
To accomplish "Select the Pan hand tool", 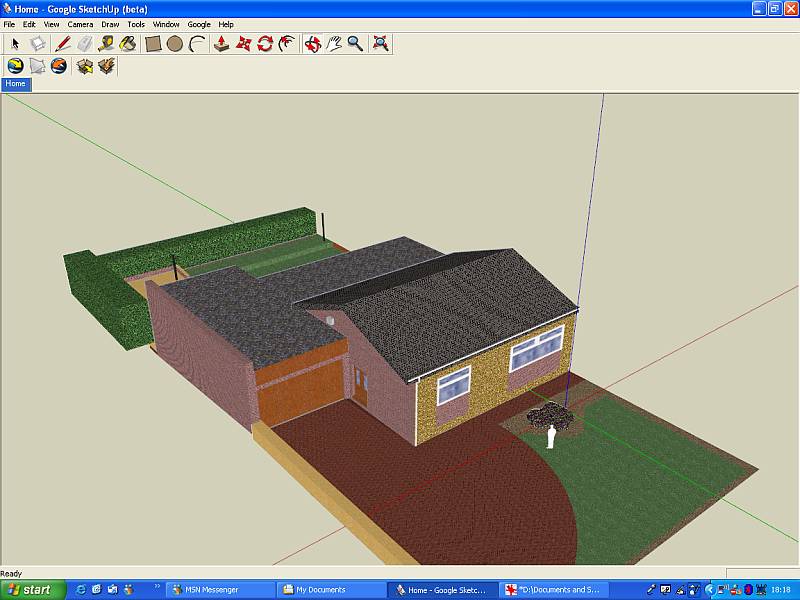I will coord(334,44).
